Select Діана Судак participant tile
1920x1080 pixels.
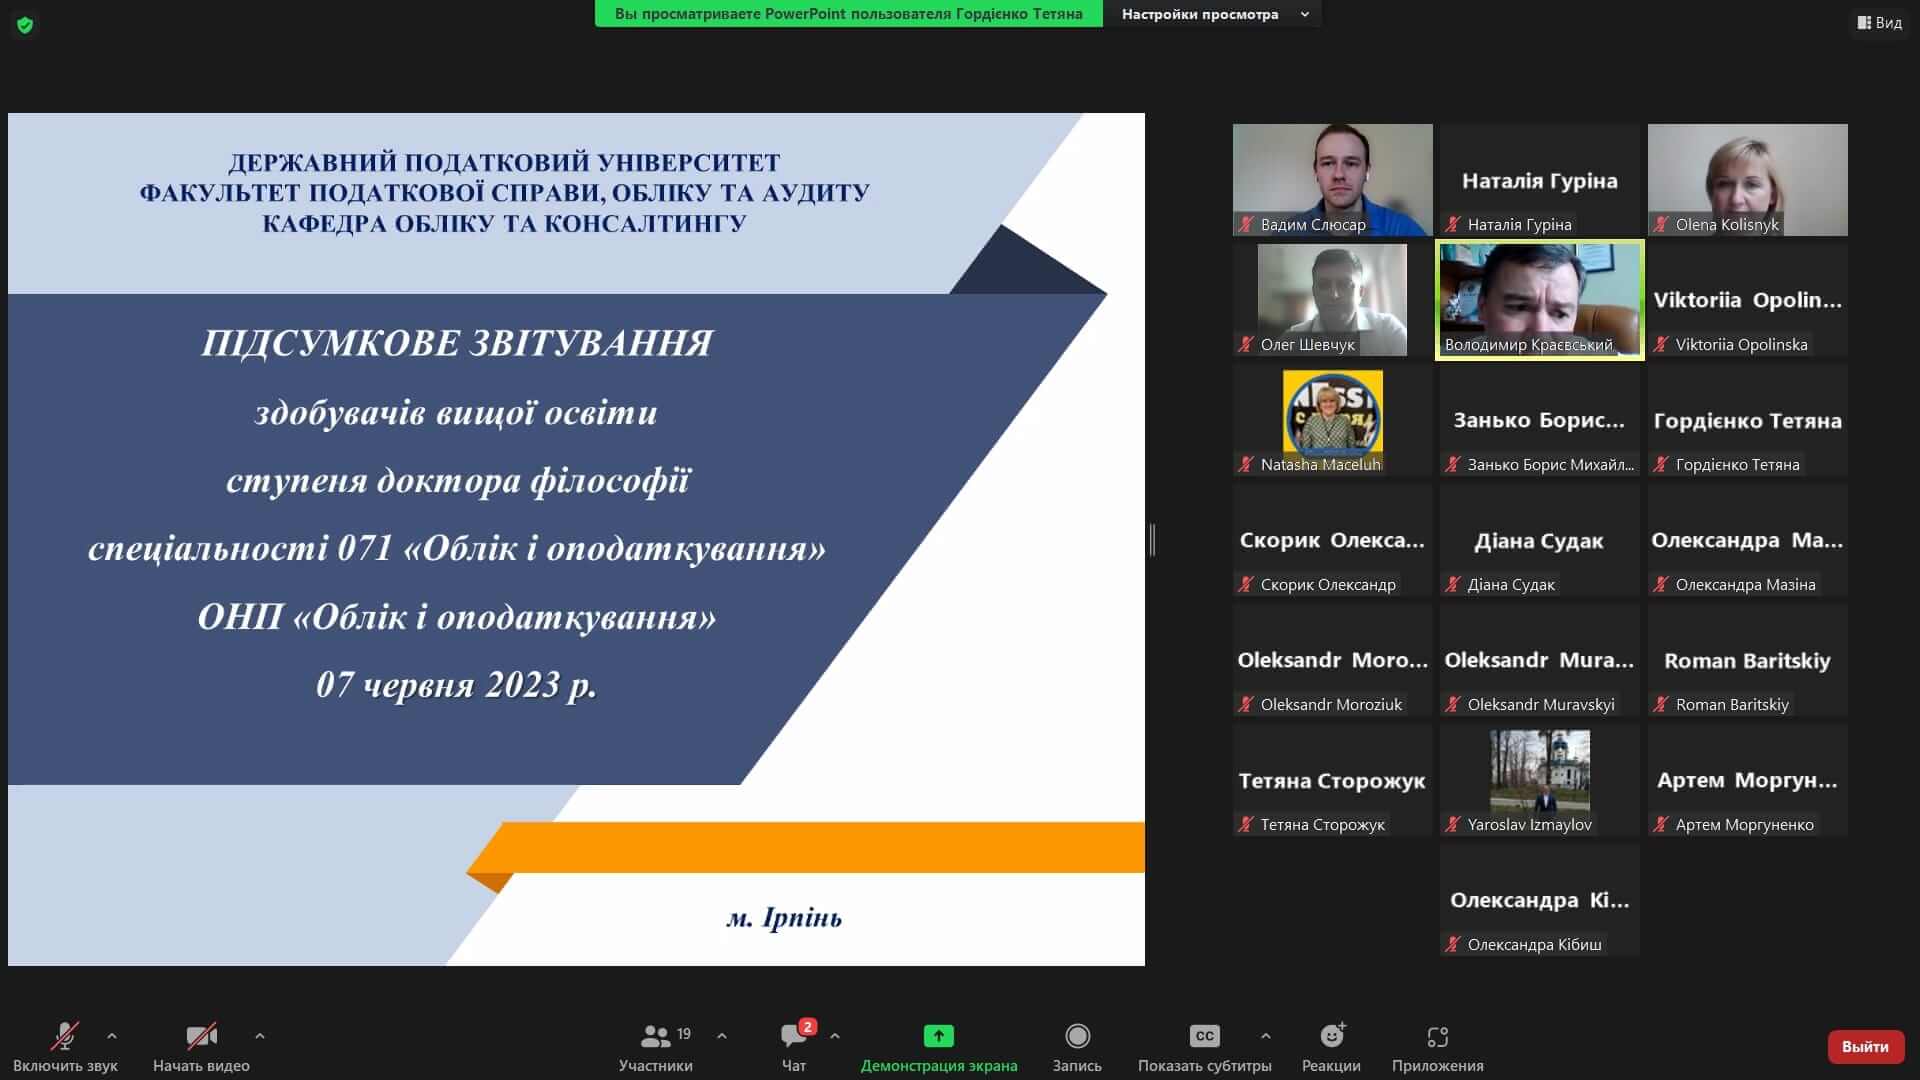1540,540
